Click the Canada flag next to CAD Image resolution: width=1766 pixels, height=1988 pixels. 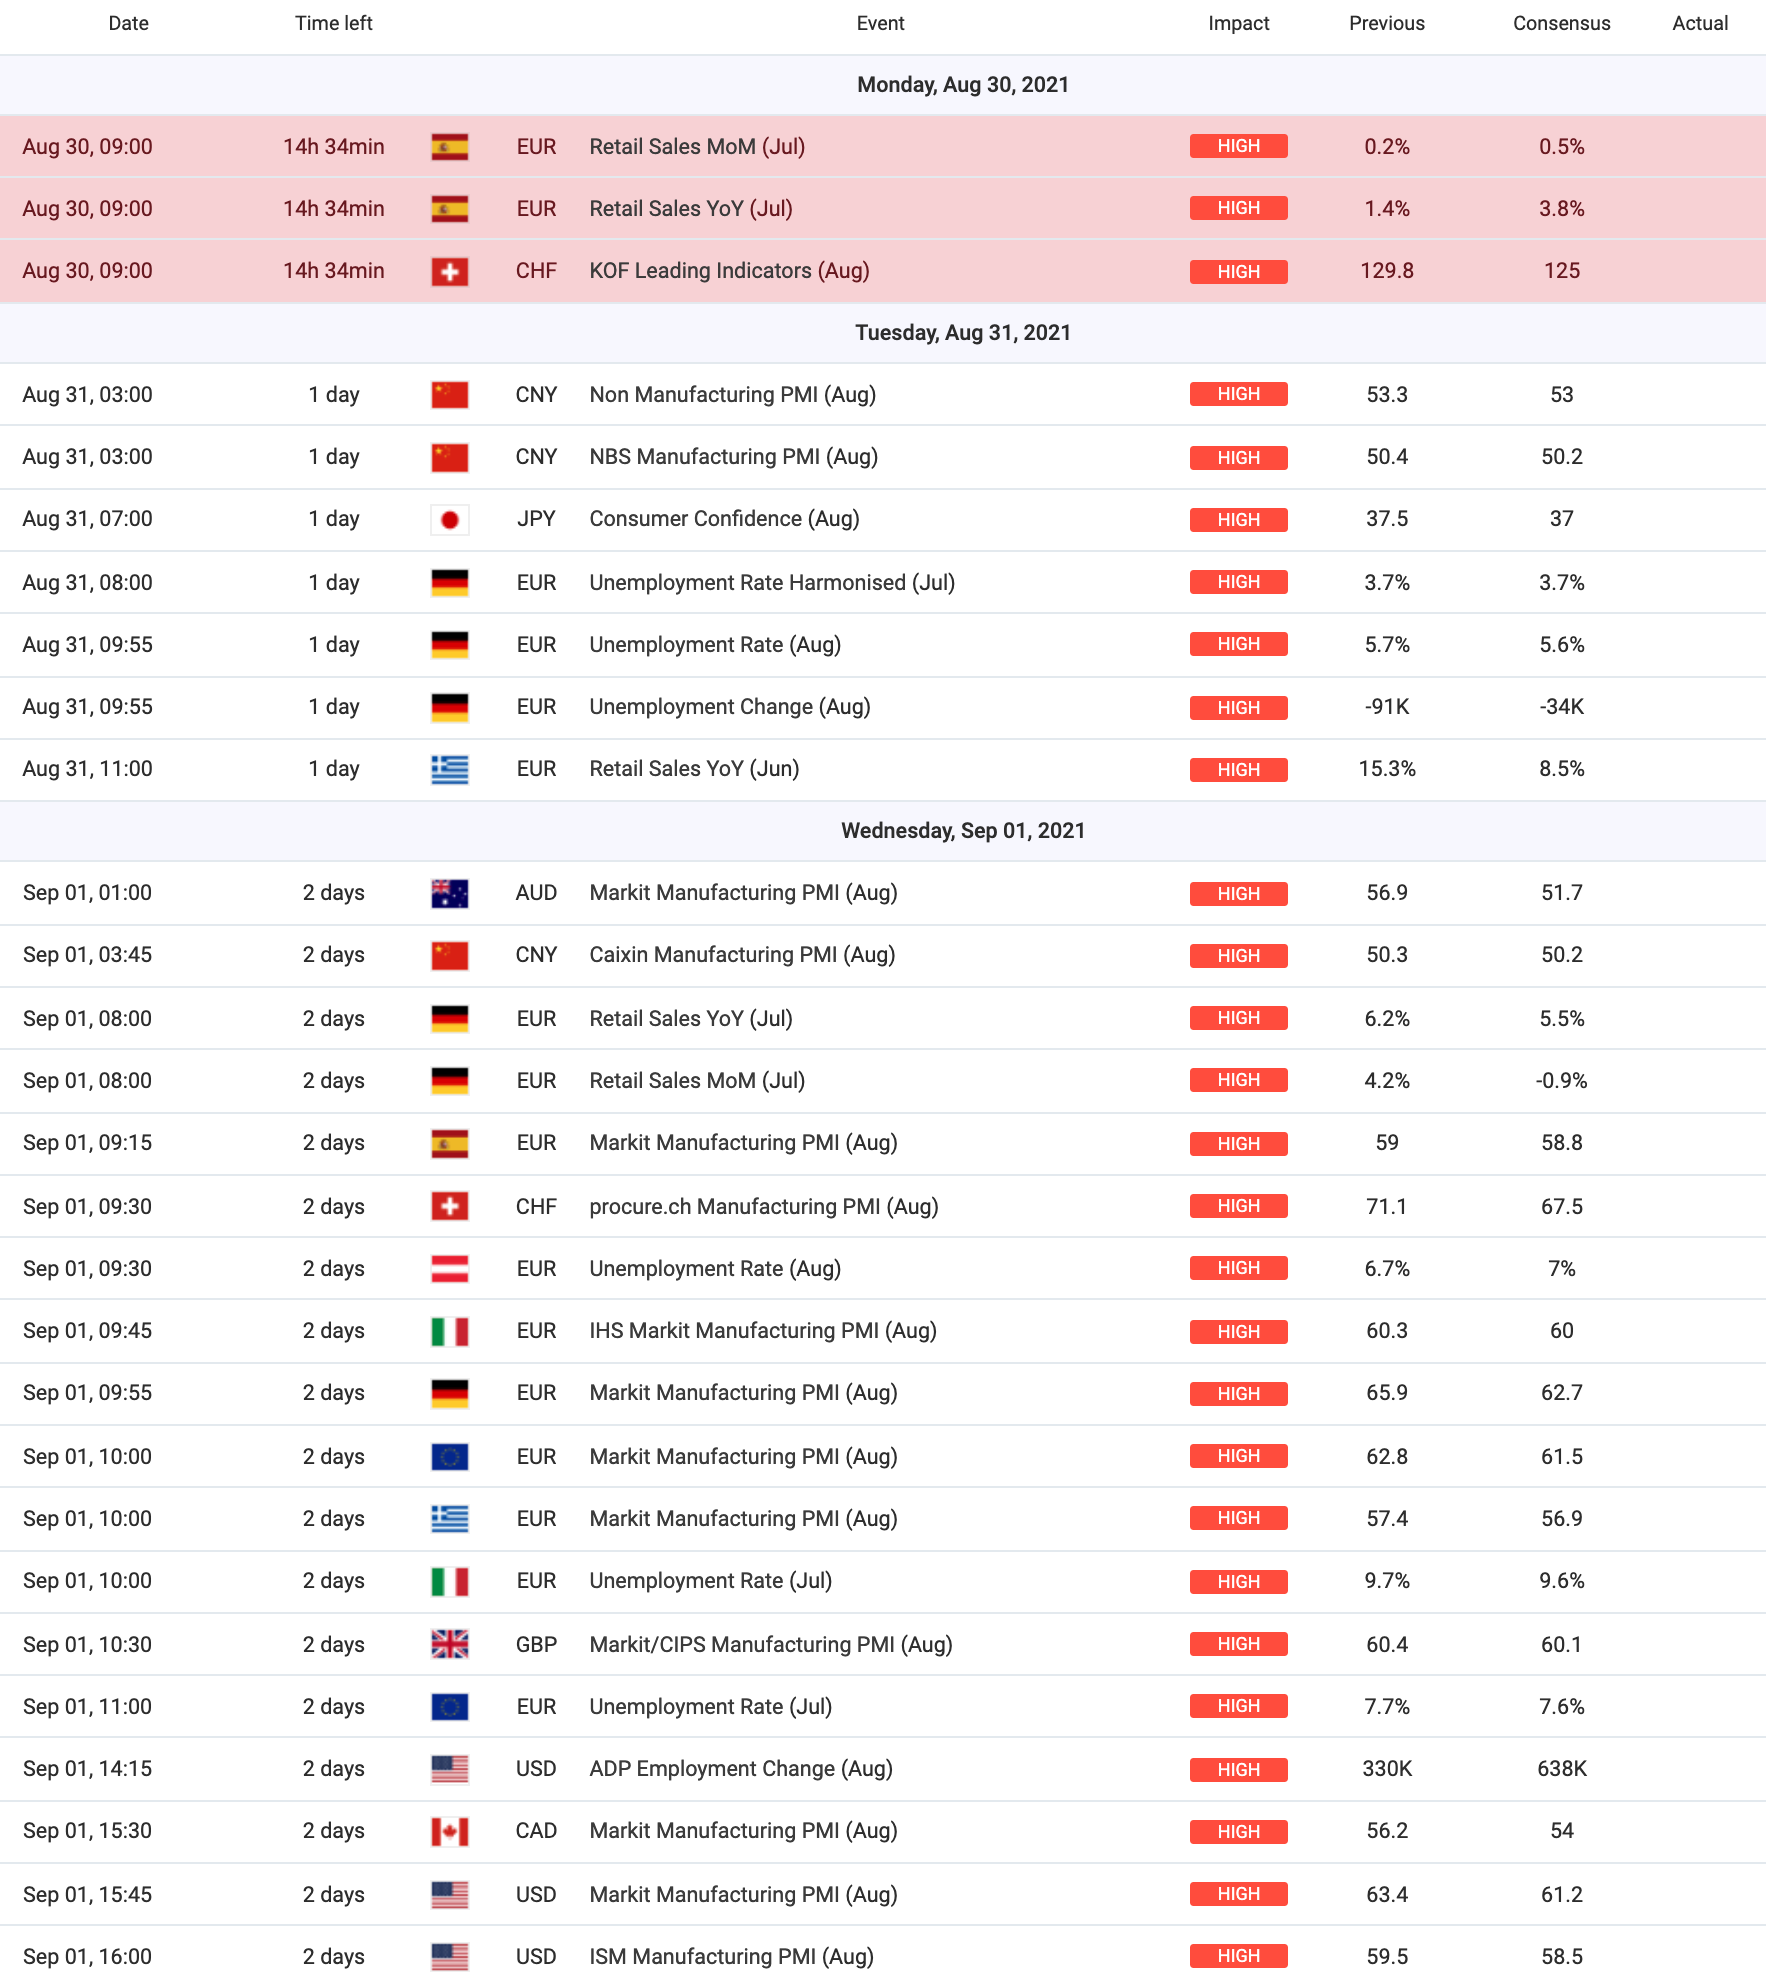tap(450, 1832)
